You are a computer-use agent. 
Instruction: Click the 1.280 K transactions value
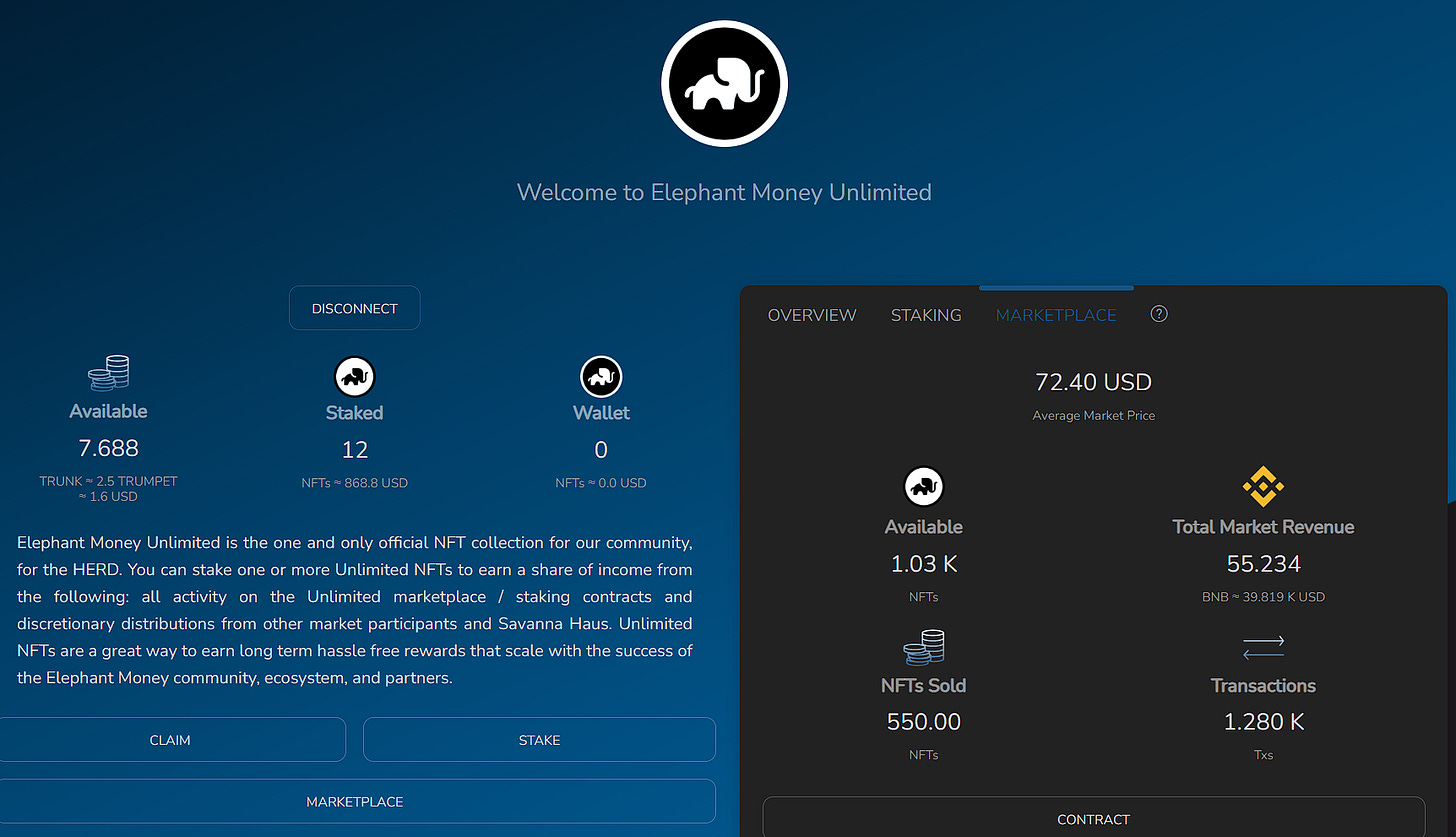(1263, 721)
